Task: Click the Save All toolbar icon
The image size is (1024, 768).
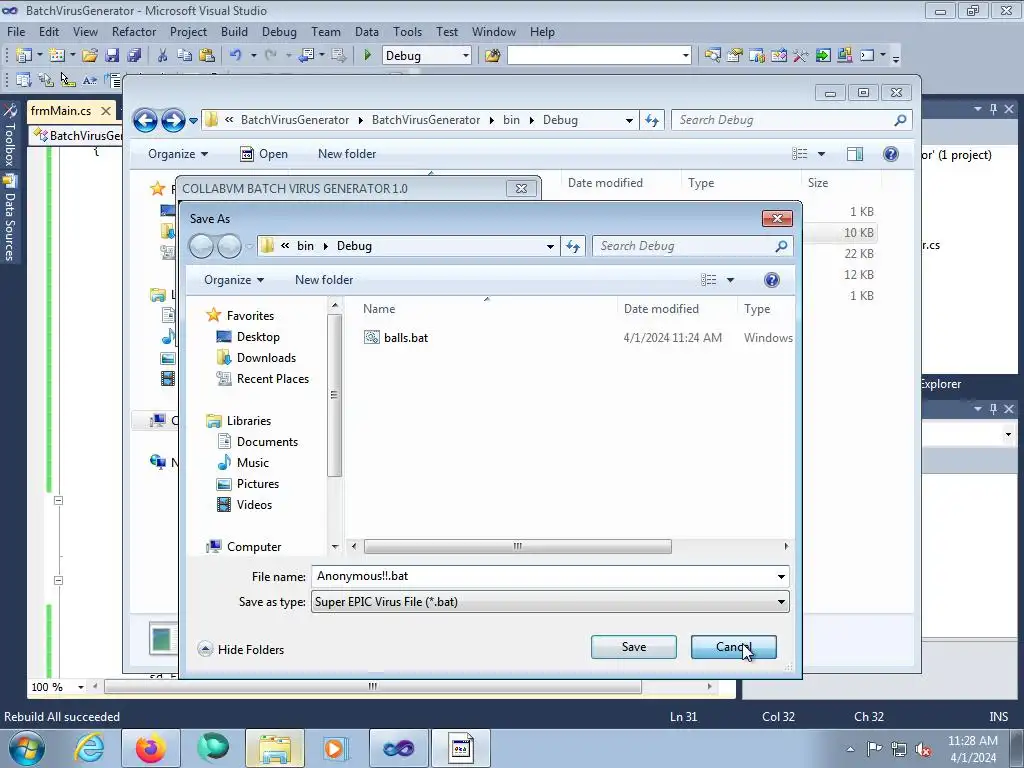Action: [x=134, y=56]
